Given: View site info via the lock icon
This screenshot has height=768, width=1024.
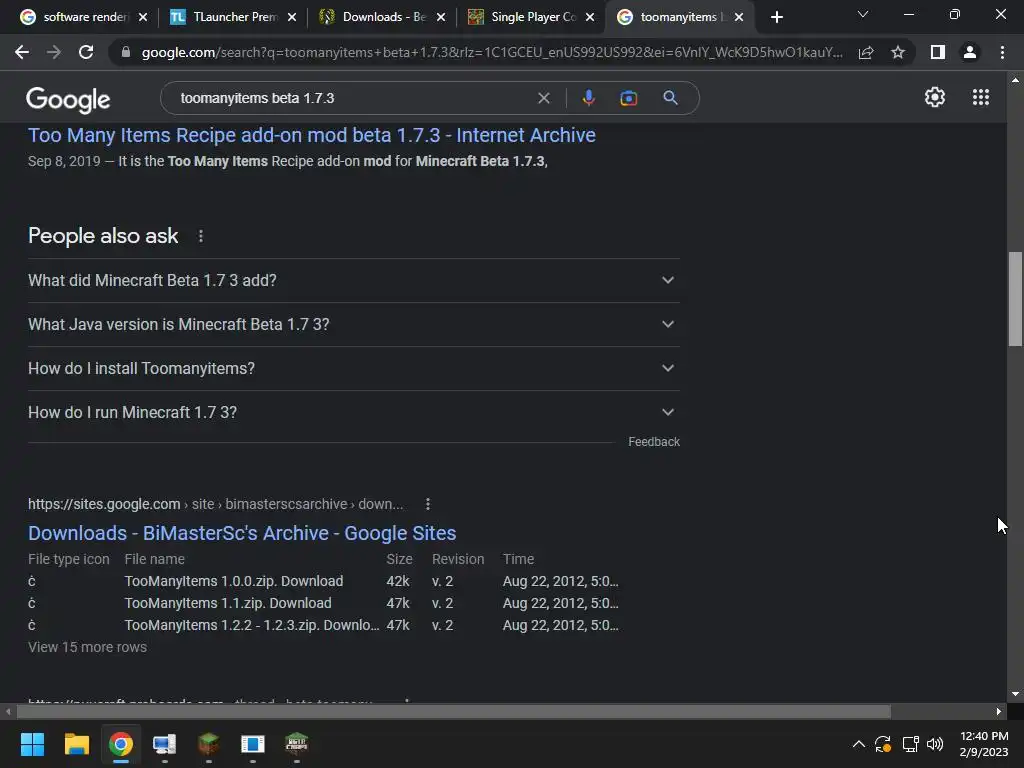Looking at the screenshot, I should coord(126,52).
